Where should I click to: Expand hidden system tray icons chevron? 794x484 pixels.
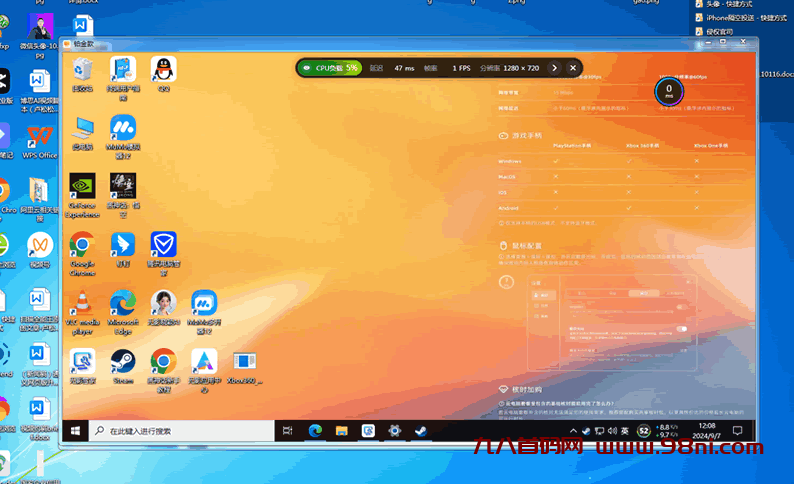click(x=574, y=431)
